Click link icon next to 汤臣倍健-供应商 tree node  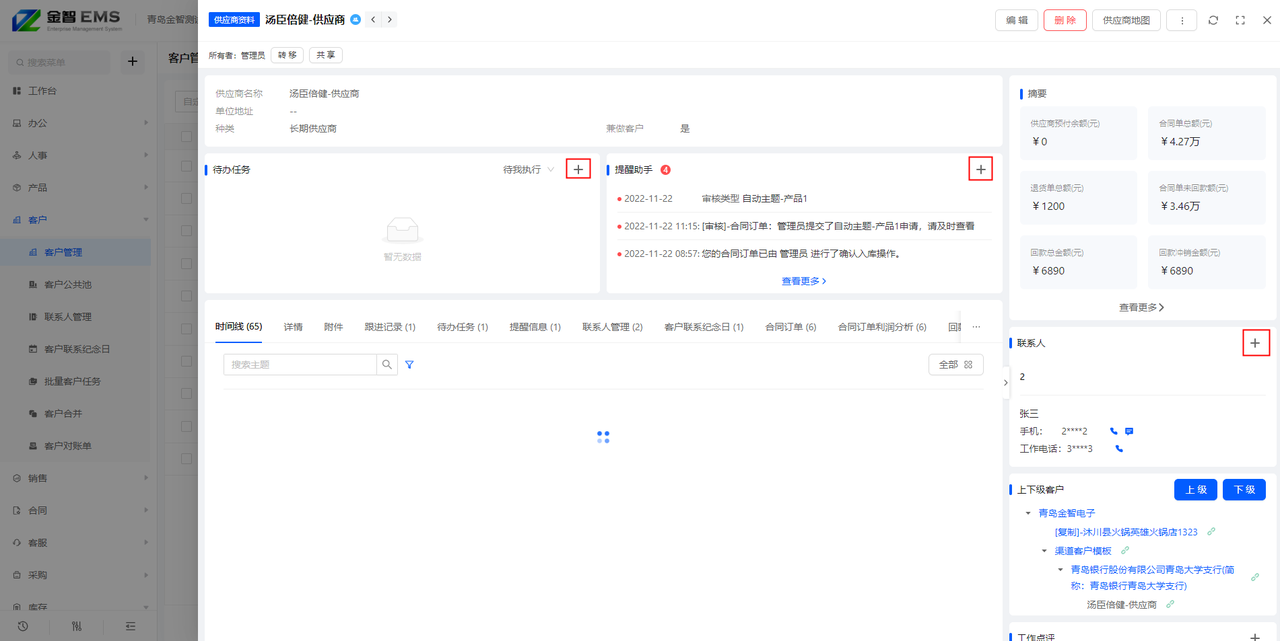tap(1170, 604)
